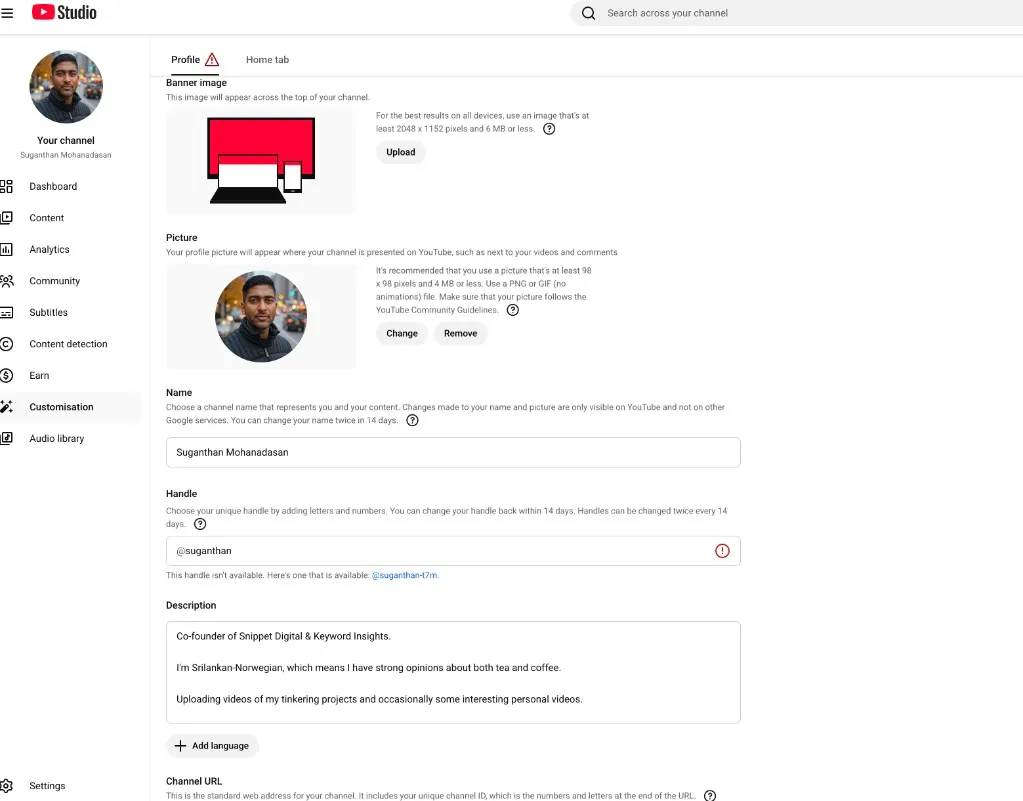The height and width of the screenshot is (801, 1023).
Task: Open the Community section
Action: tap(54, 281)
